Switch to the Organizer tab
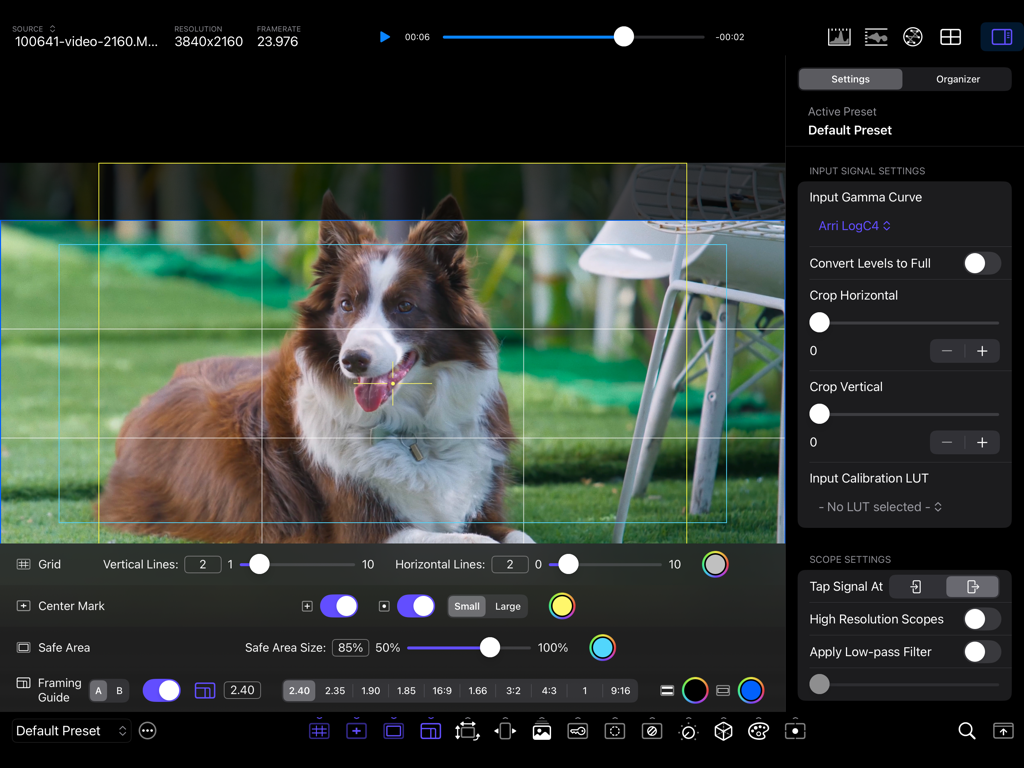The image size is (1024, 768). 957,78
